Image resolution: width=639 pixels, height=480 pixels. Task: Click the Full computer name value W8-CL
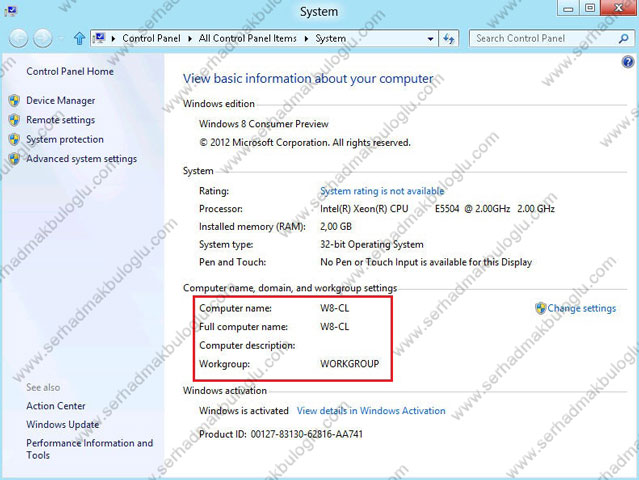335,327
